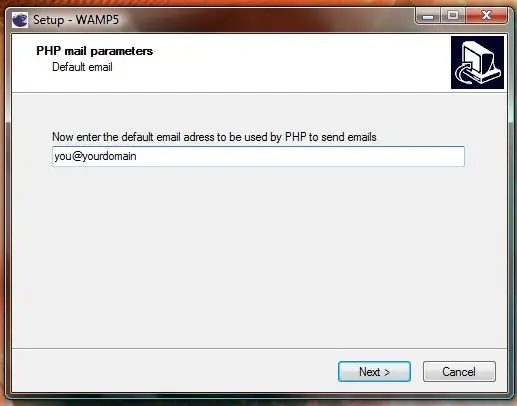This screenshot has width=517, height=406.
Task: Click the installer computer image in header
Action: (x=477, y=63)
